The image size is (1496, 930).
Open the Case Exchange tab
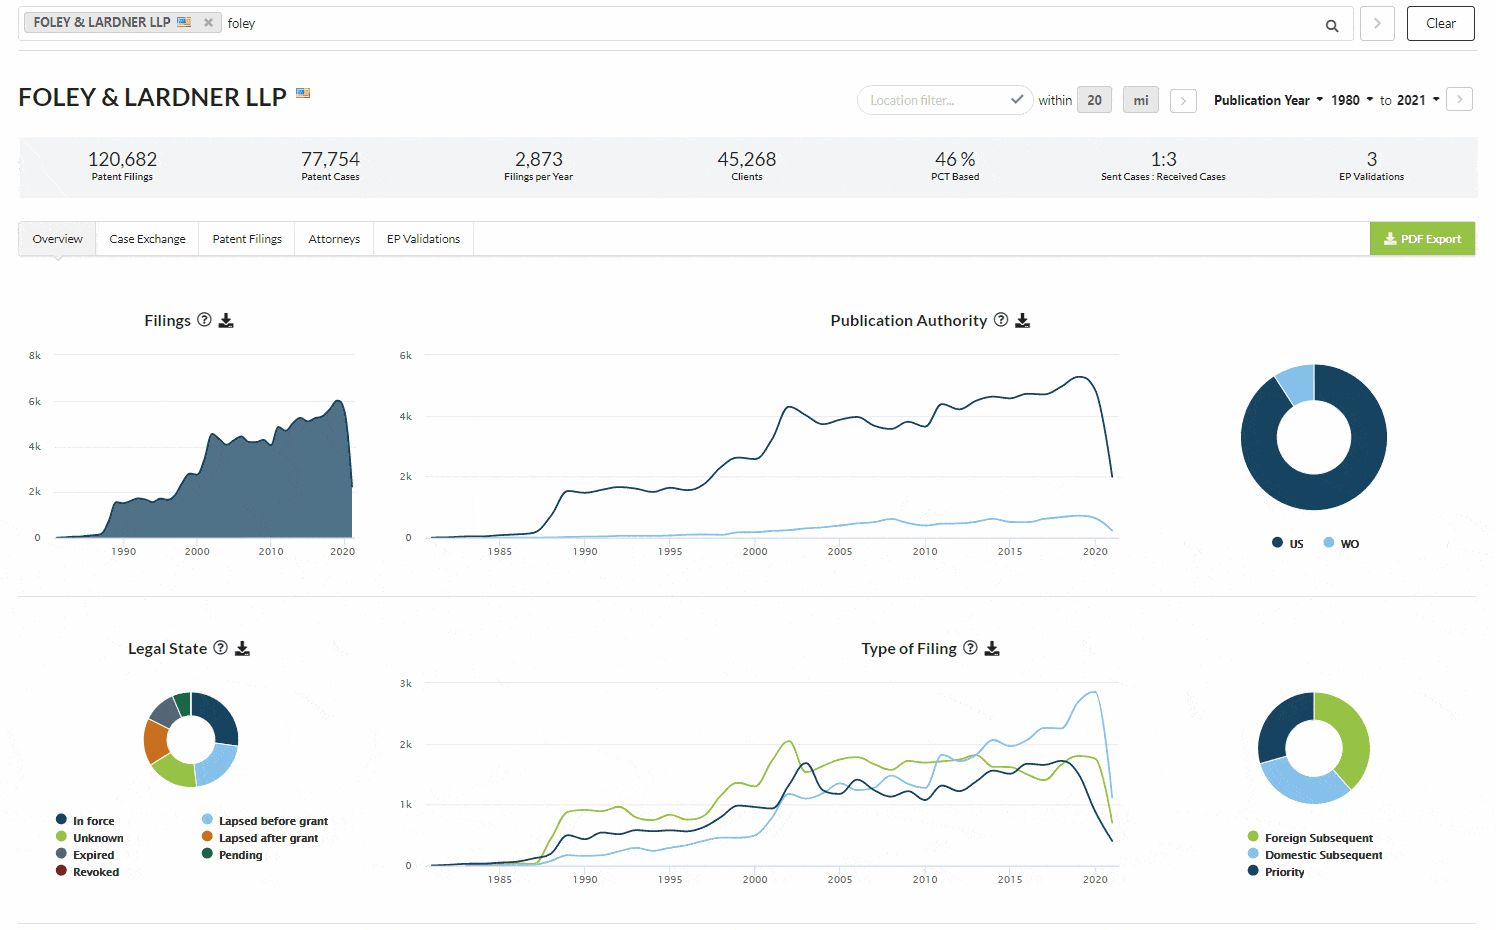click(x=147, y=239)
